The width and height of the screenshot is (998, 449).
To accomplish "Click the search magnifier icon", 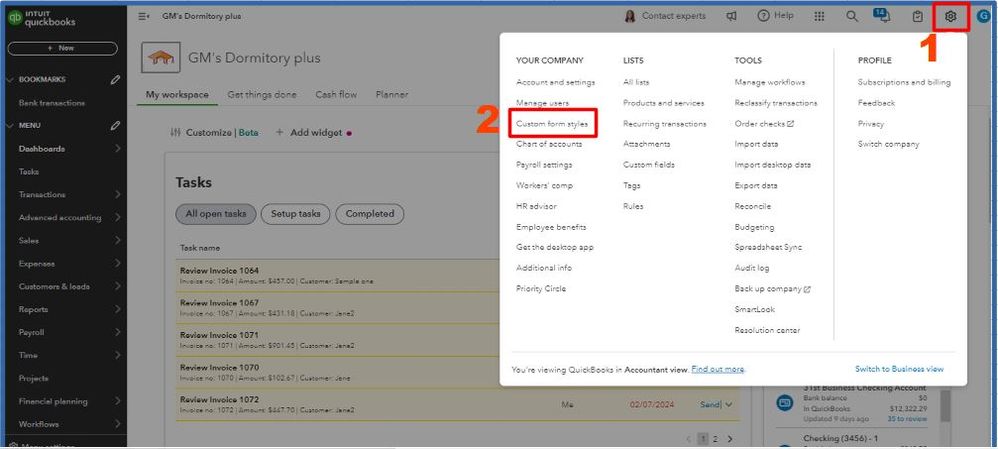I will click(852, 17).
